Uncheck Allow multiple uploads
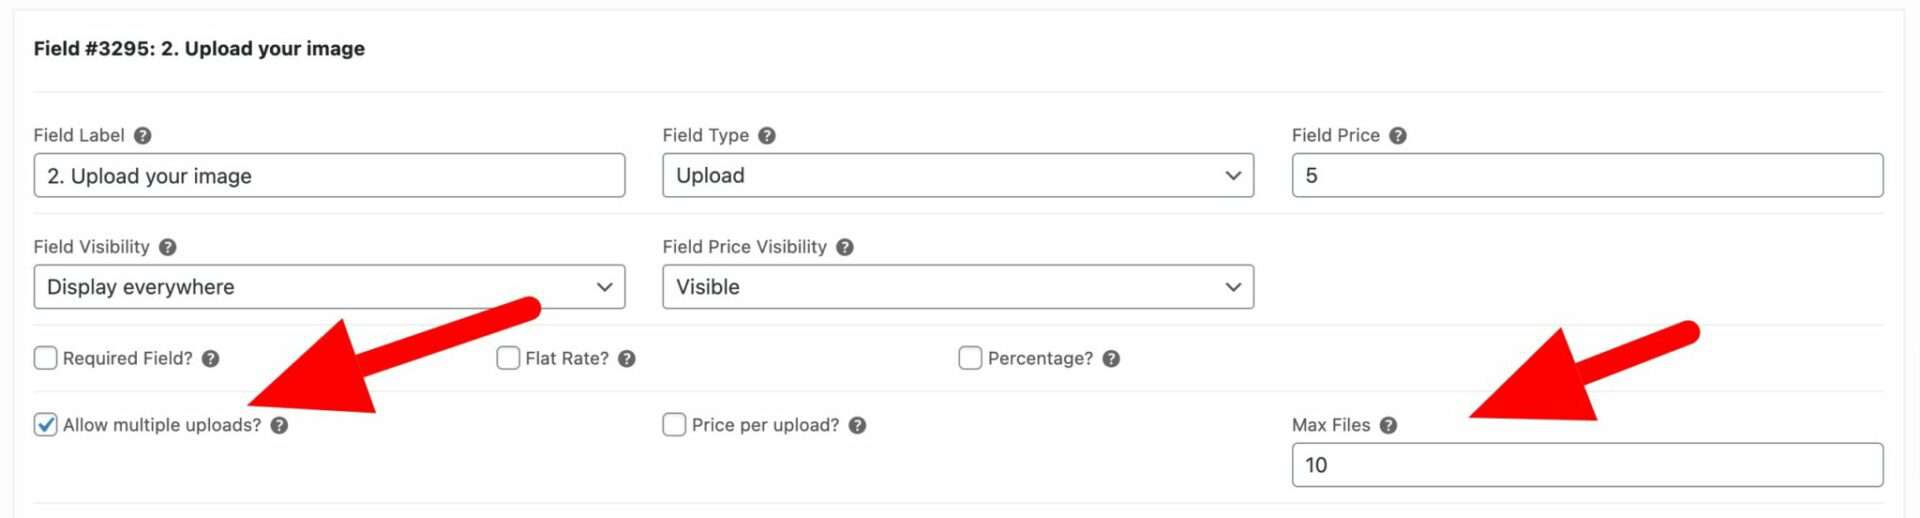The image size is (1920, 518). [45, 425]
